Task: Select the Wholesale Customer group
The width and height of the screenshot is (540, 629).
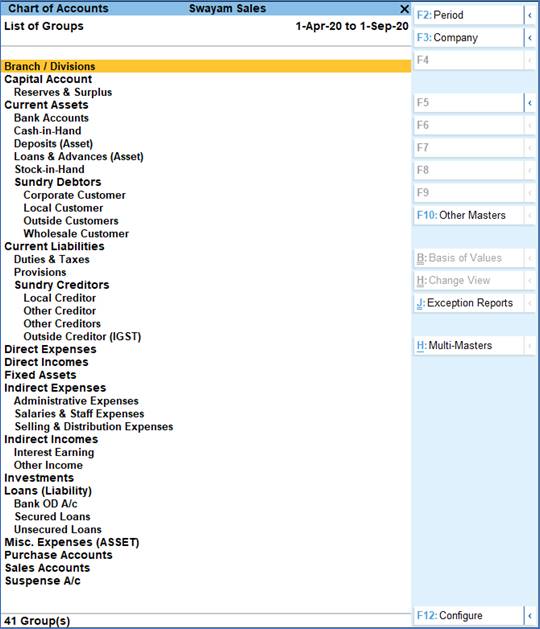Action: tap(76, 233)
